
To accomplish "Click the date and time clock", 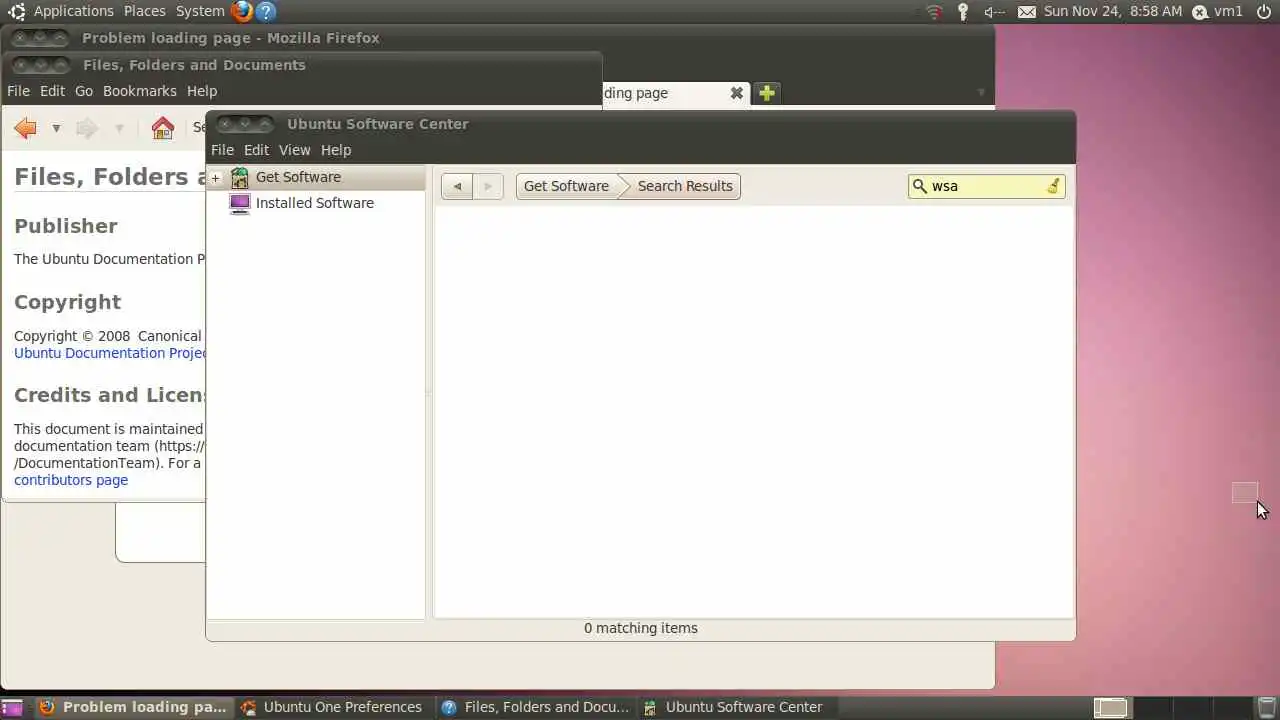I will (1112, 11).
